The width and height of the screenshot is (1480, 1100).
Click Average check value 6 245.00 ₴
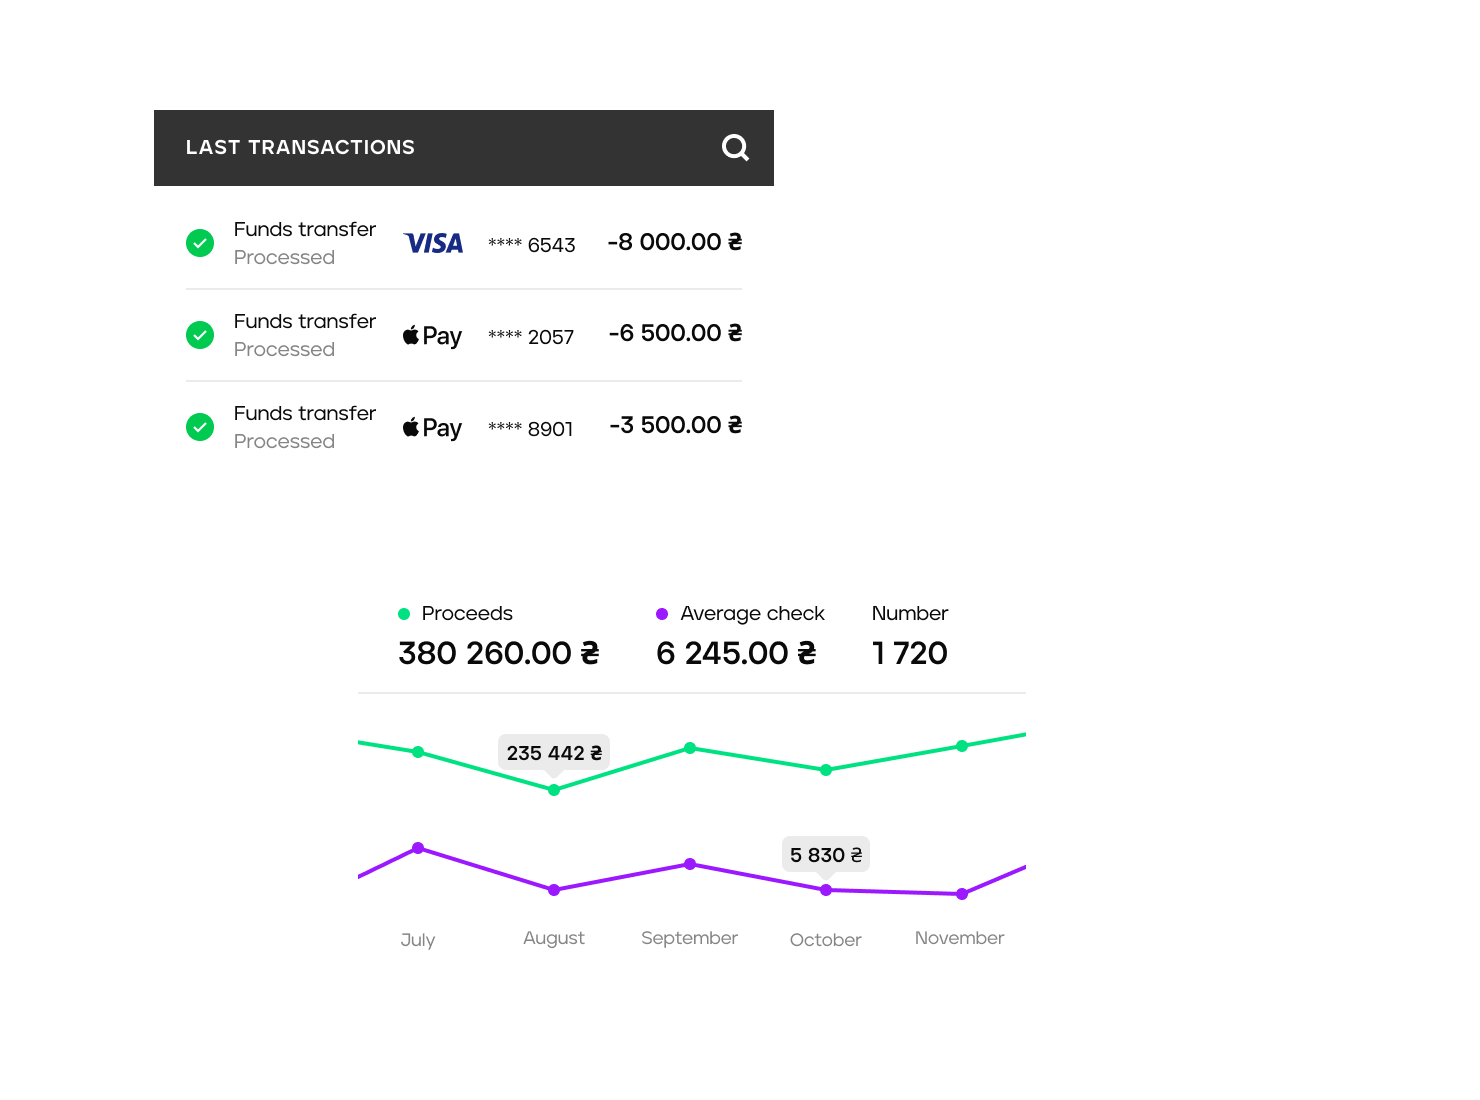[736, 653]
